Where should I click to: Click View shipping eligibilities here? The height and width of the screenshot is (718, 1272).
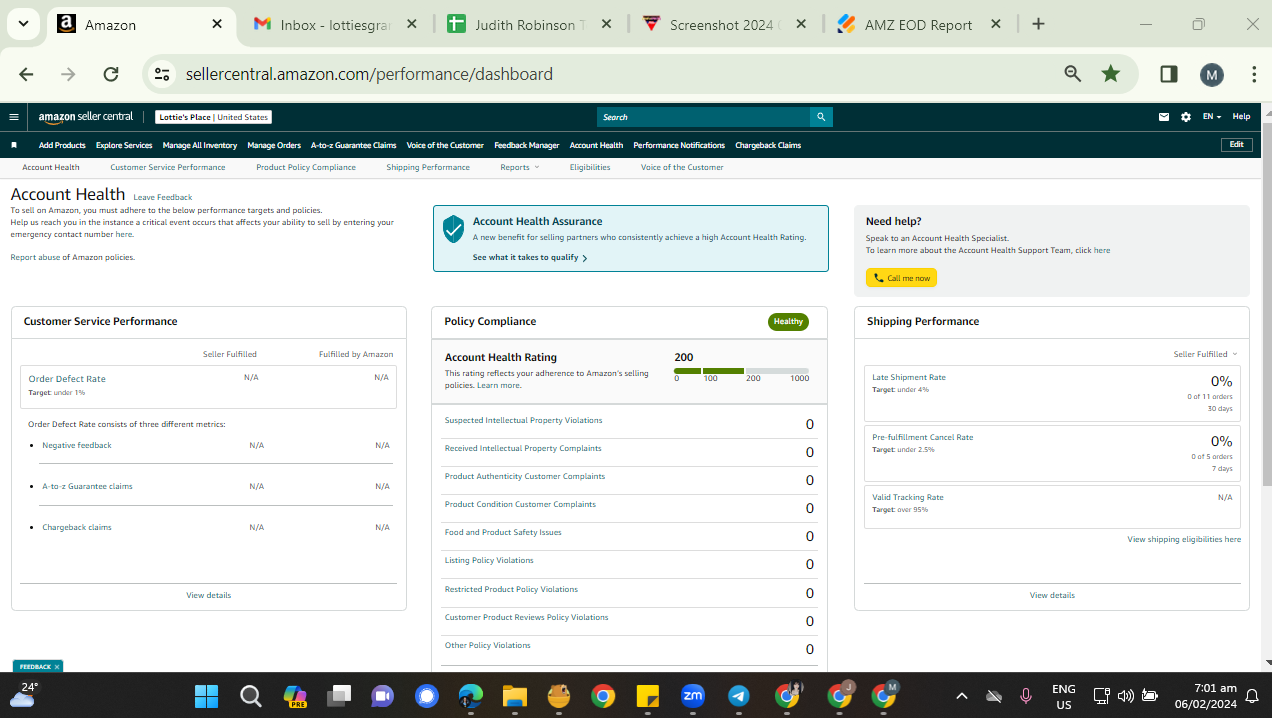tap(1184, 539)
